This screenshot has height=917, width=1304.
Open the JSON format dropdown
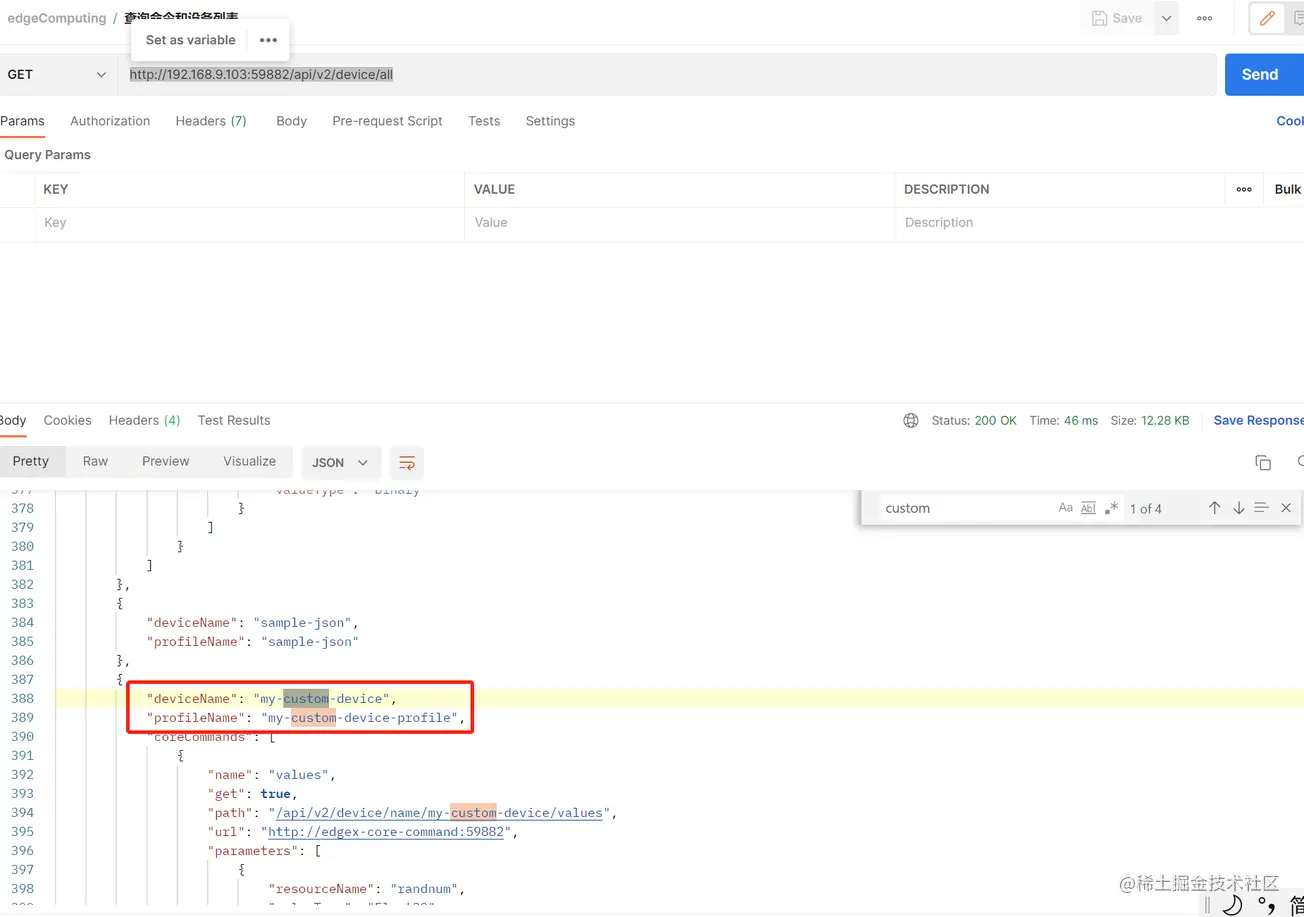(x=341, y=463)
